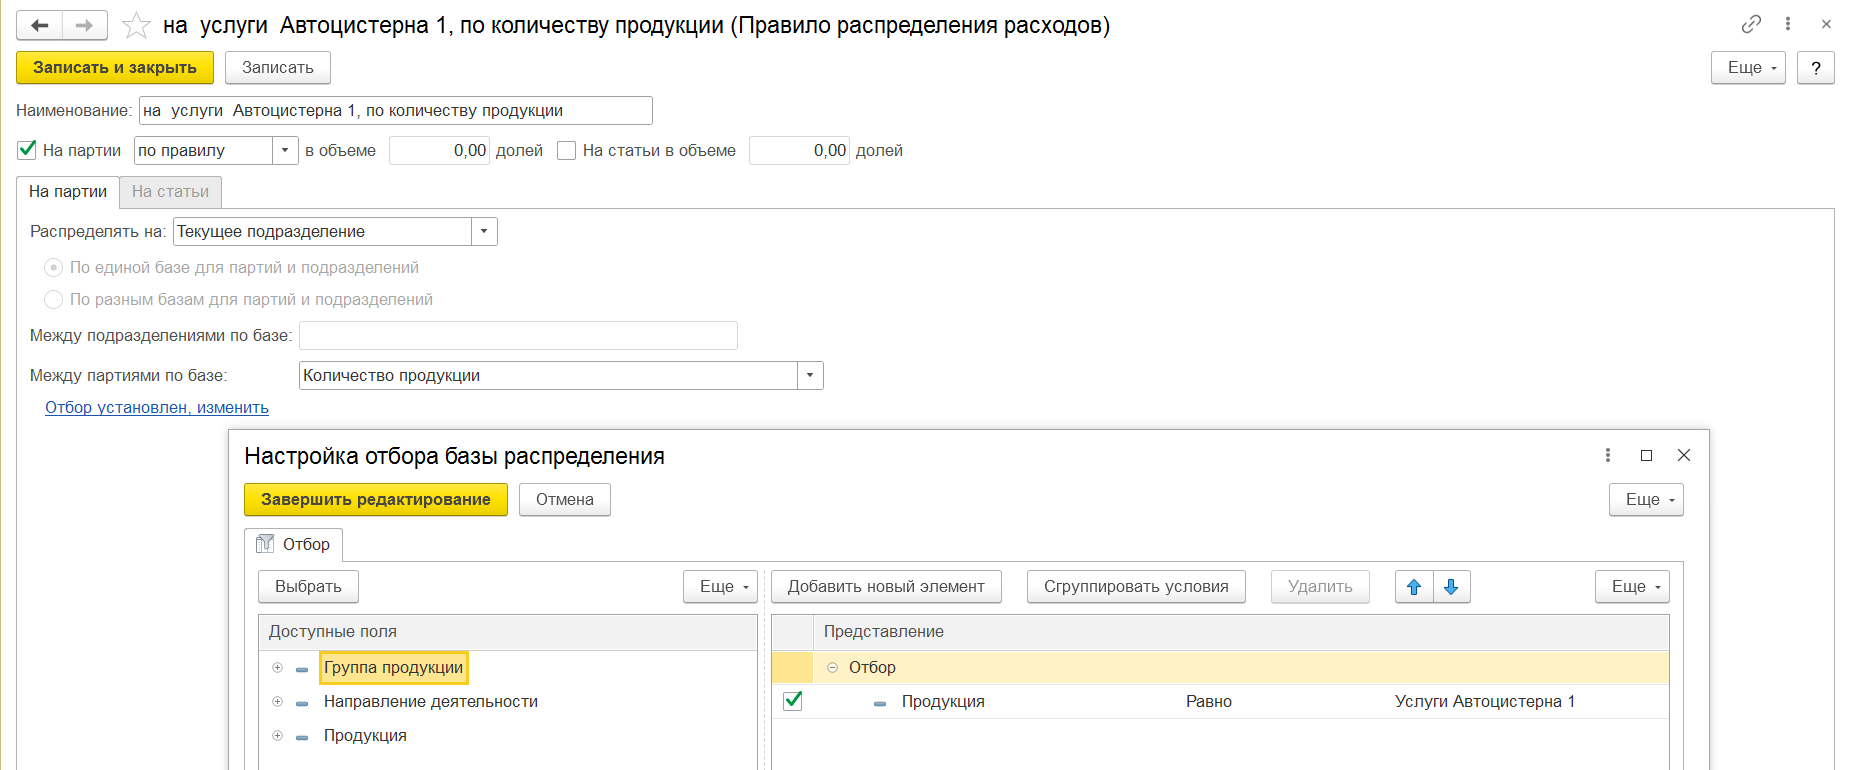Open 'Еще' menu of available fields
The width and height of the screenshot is (1852, 770).
coord(720,587)
